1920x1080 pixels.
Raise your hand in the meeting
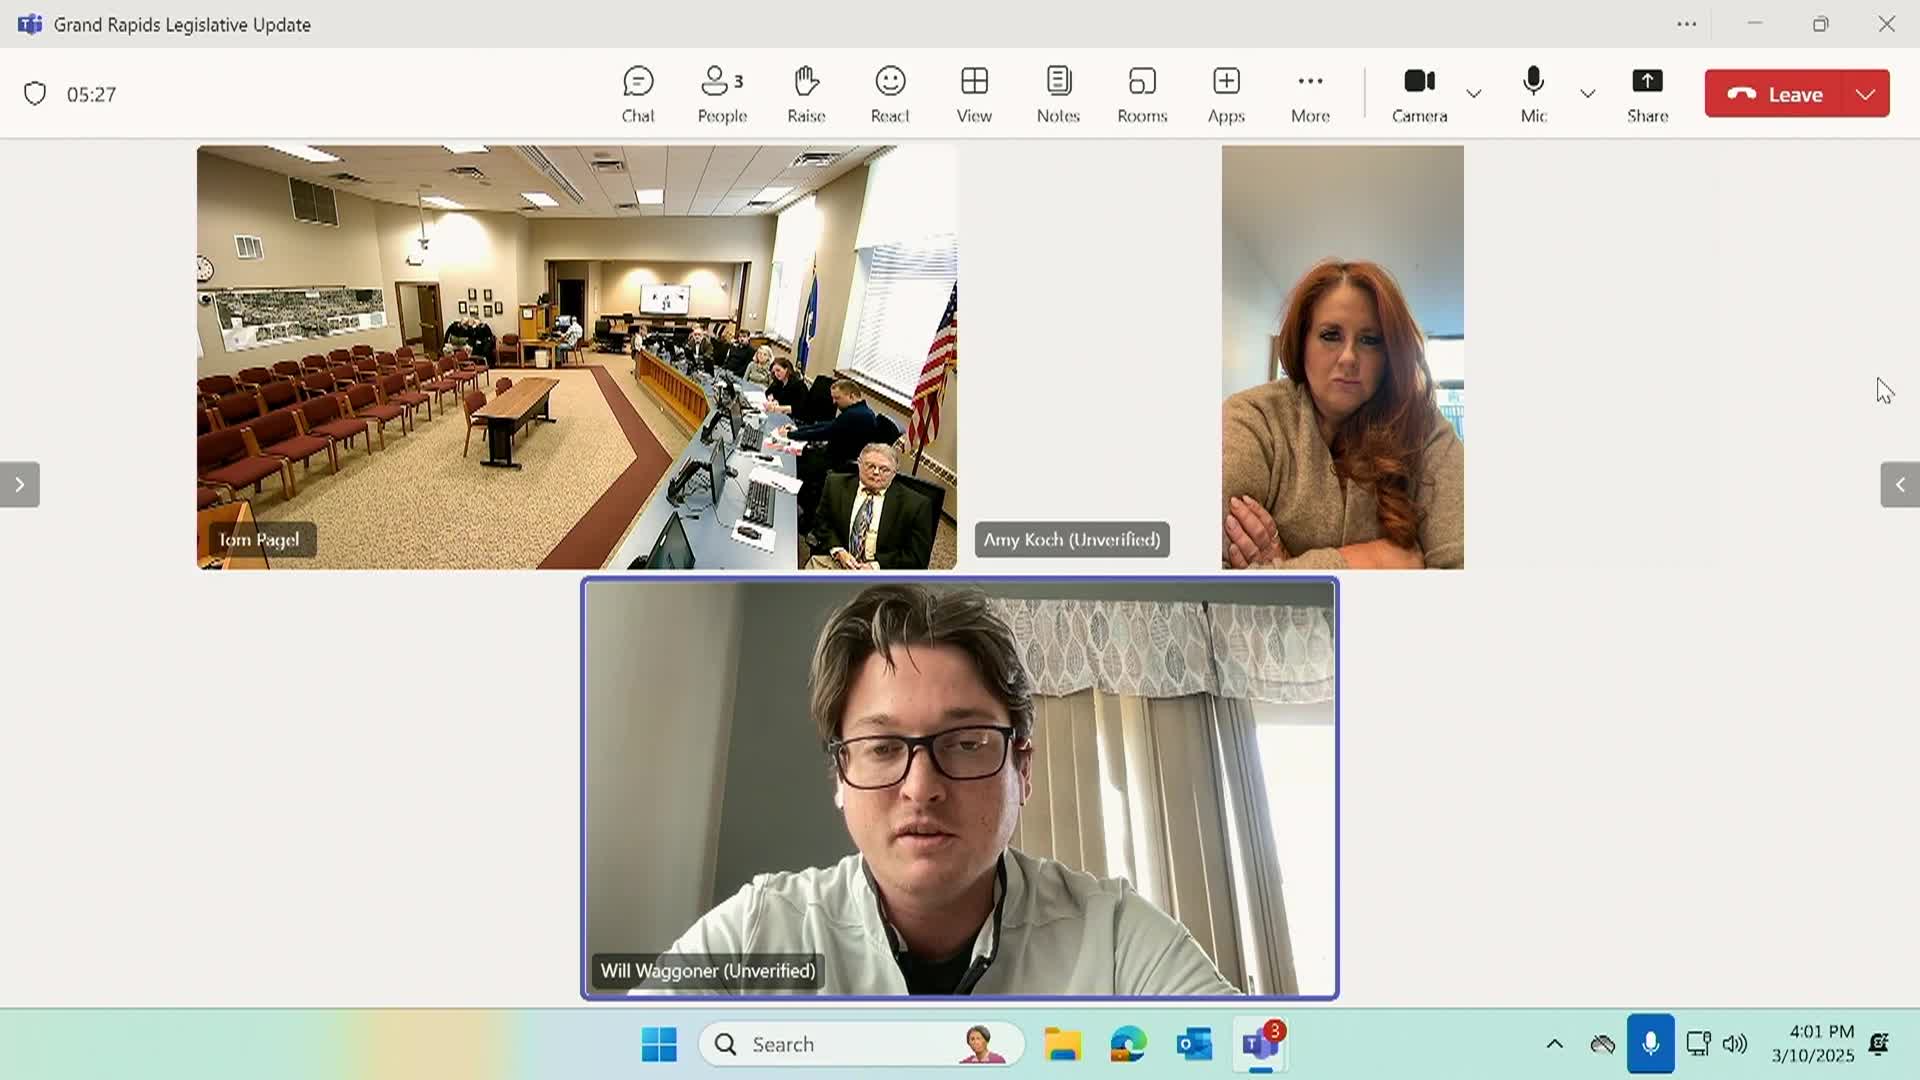pos(806,94)
